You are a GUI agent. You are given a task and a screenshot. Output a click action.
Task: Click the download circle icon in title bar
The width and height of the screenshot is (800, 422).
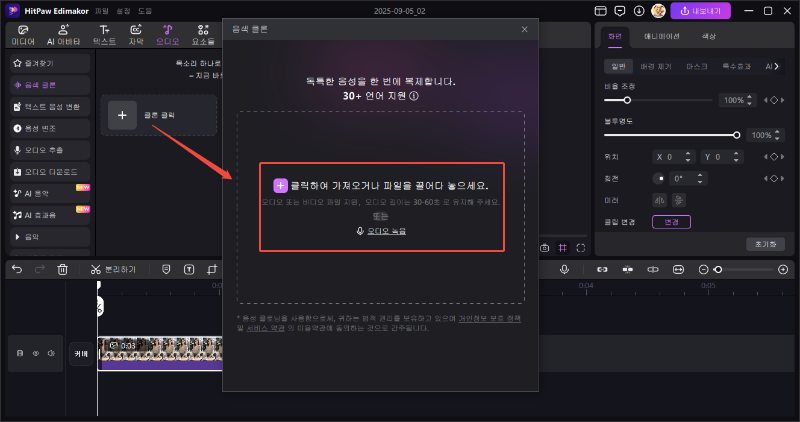(639, 11)
